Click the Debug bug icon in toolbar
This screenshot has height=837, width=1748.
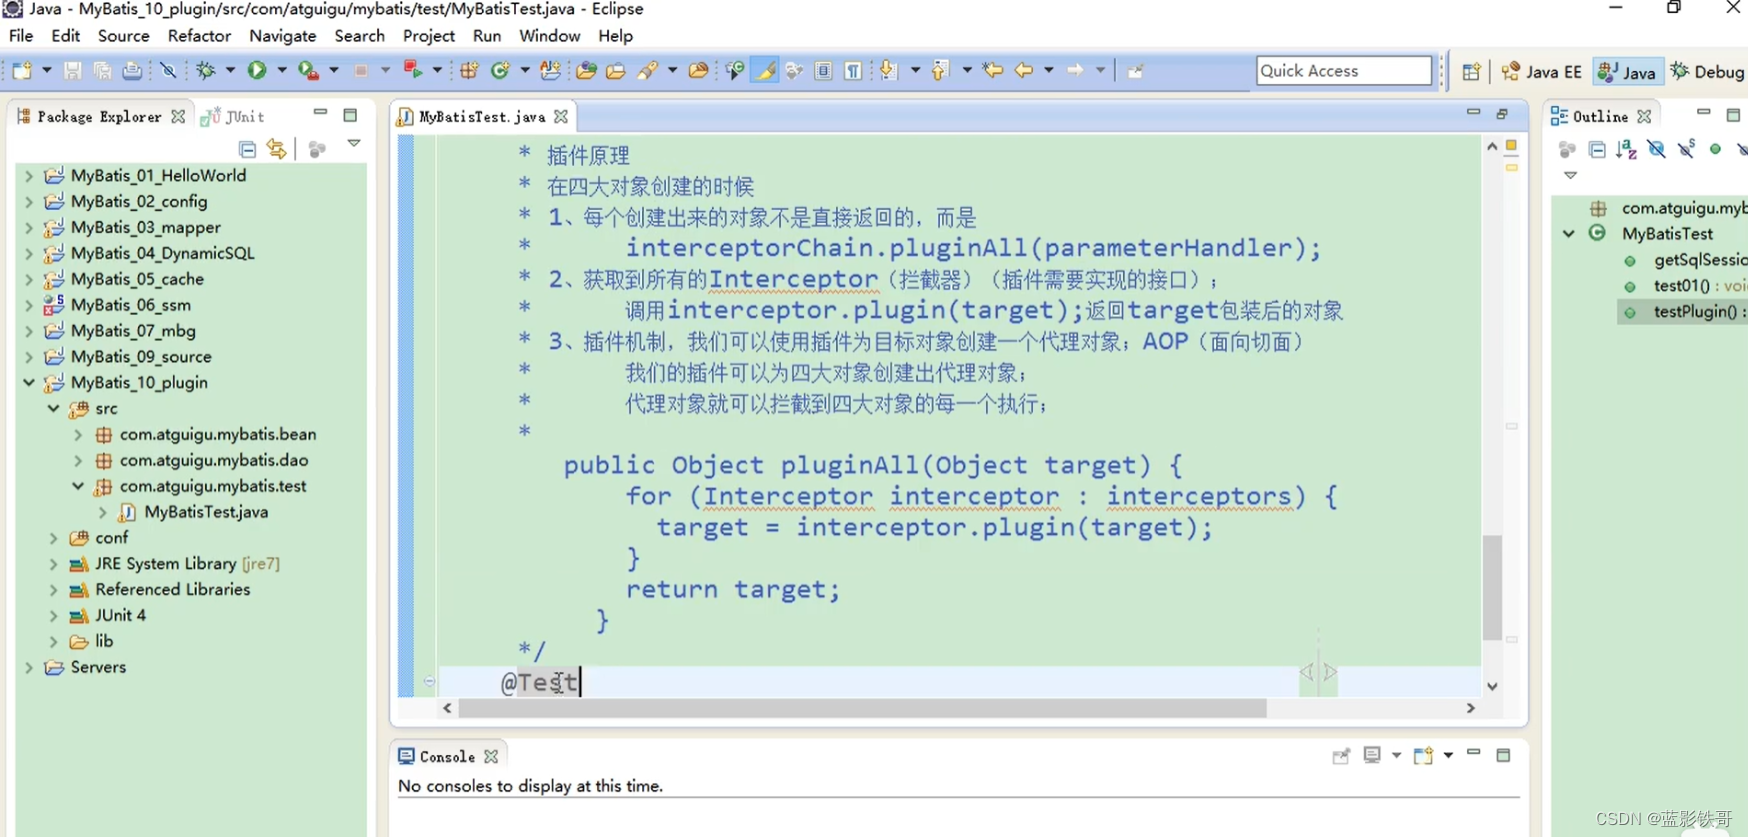[206, 70]
